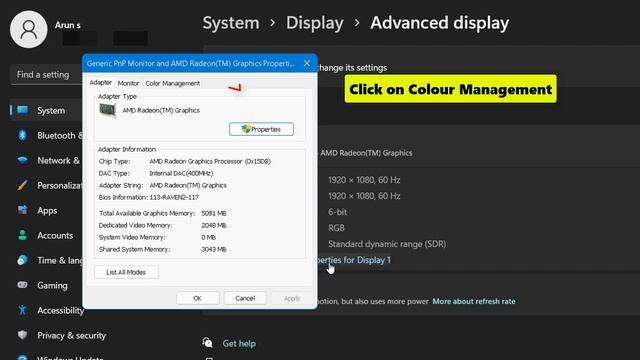This screenshot has width=640, height=360.
Task: Click the AMD Radeon adapter card icon
Action: point(108,110)
